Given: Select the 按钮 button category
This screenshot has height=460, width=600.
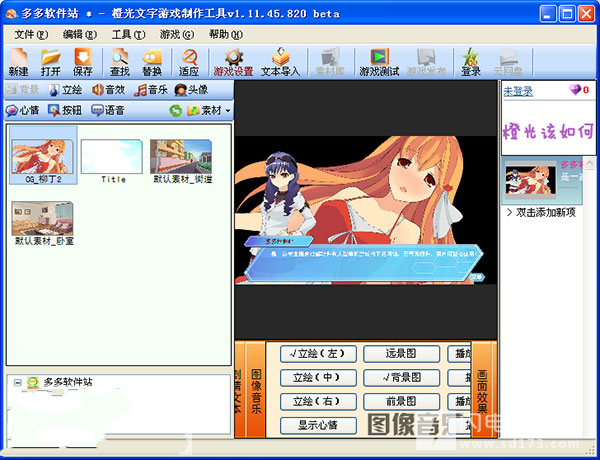Looking at the screenshot, I should [65, 111].
